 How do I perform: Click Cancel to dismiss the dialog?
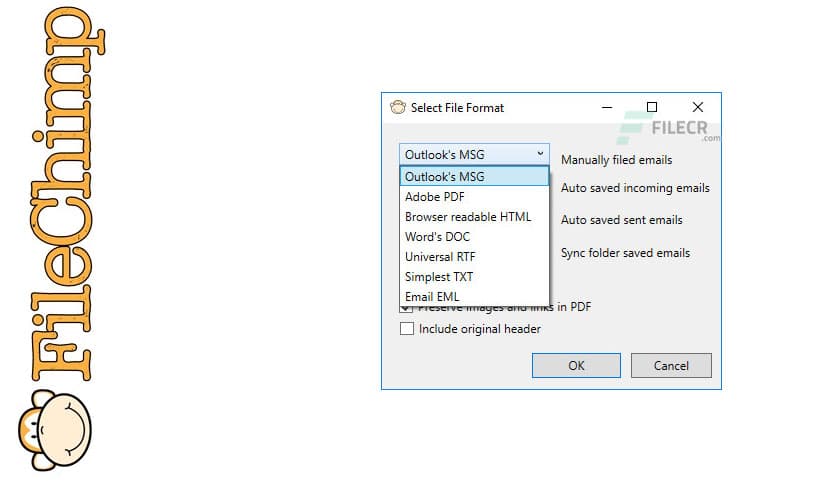click(671, 366)
